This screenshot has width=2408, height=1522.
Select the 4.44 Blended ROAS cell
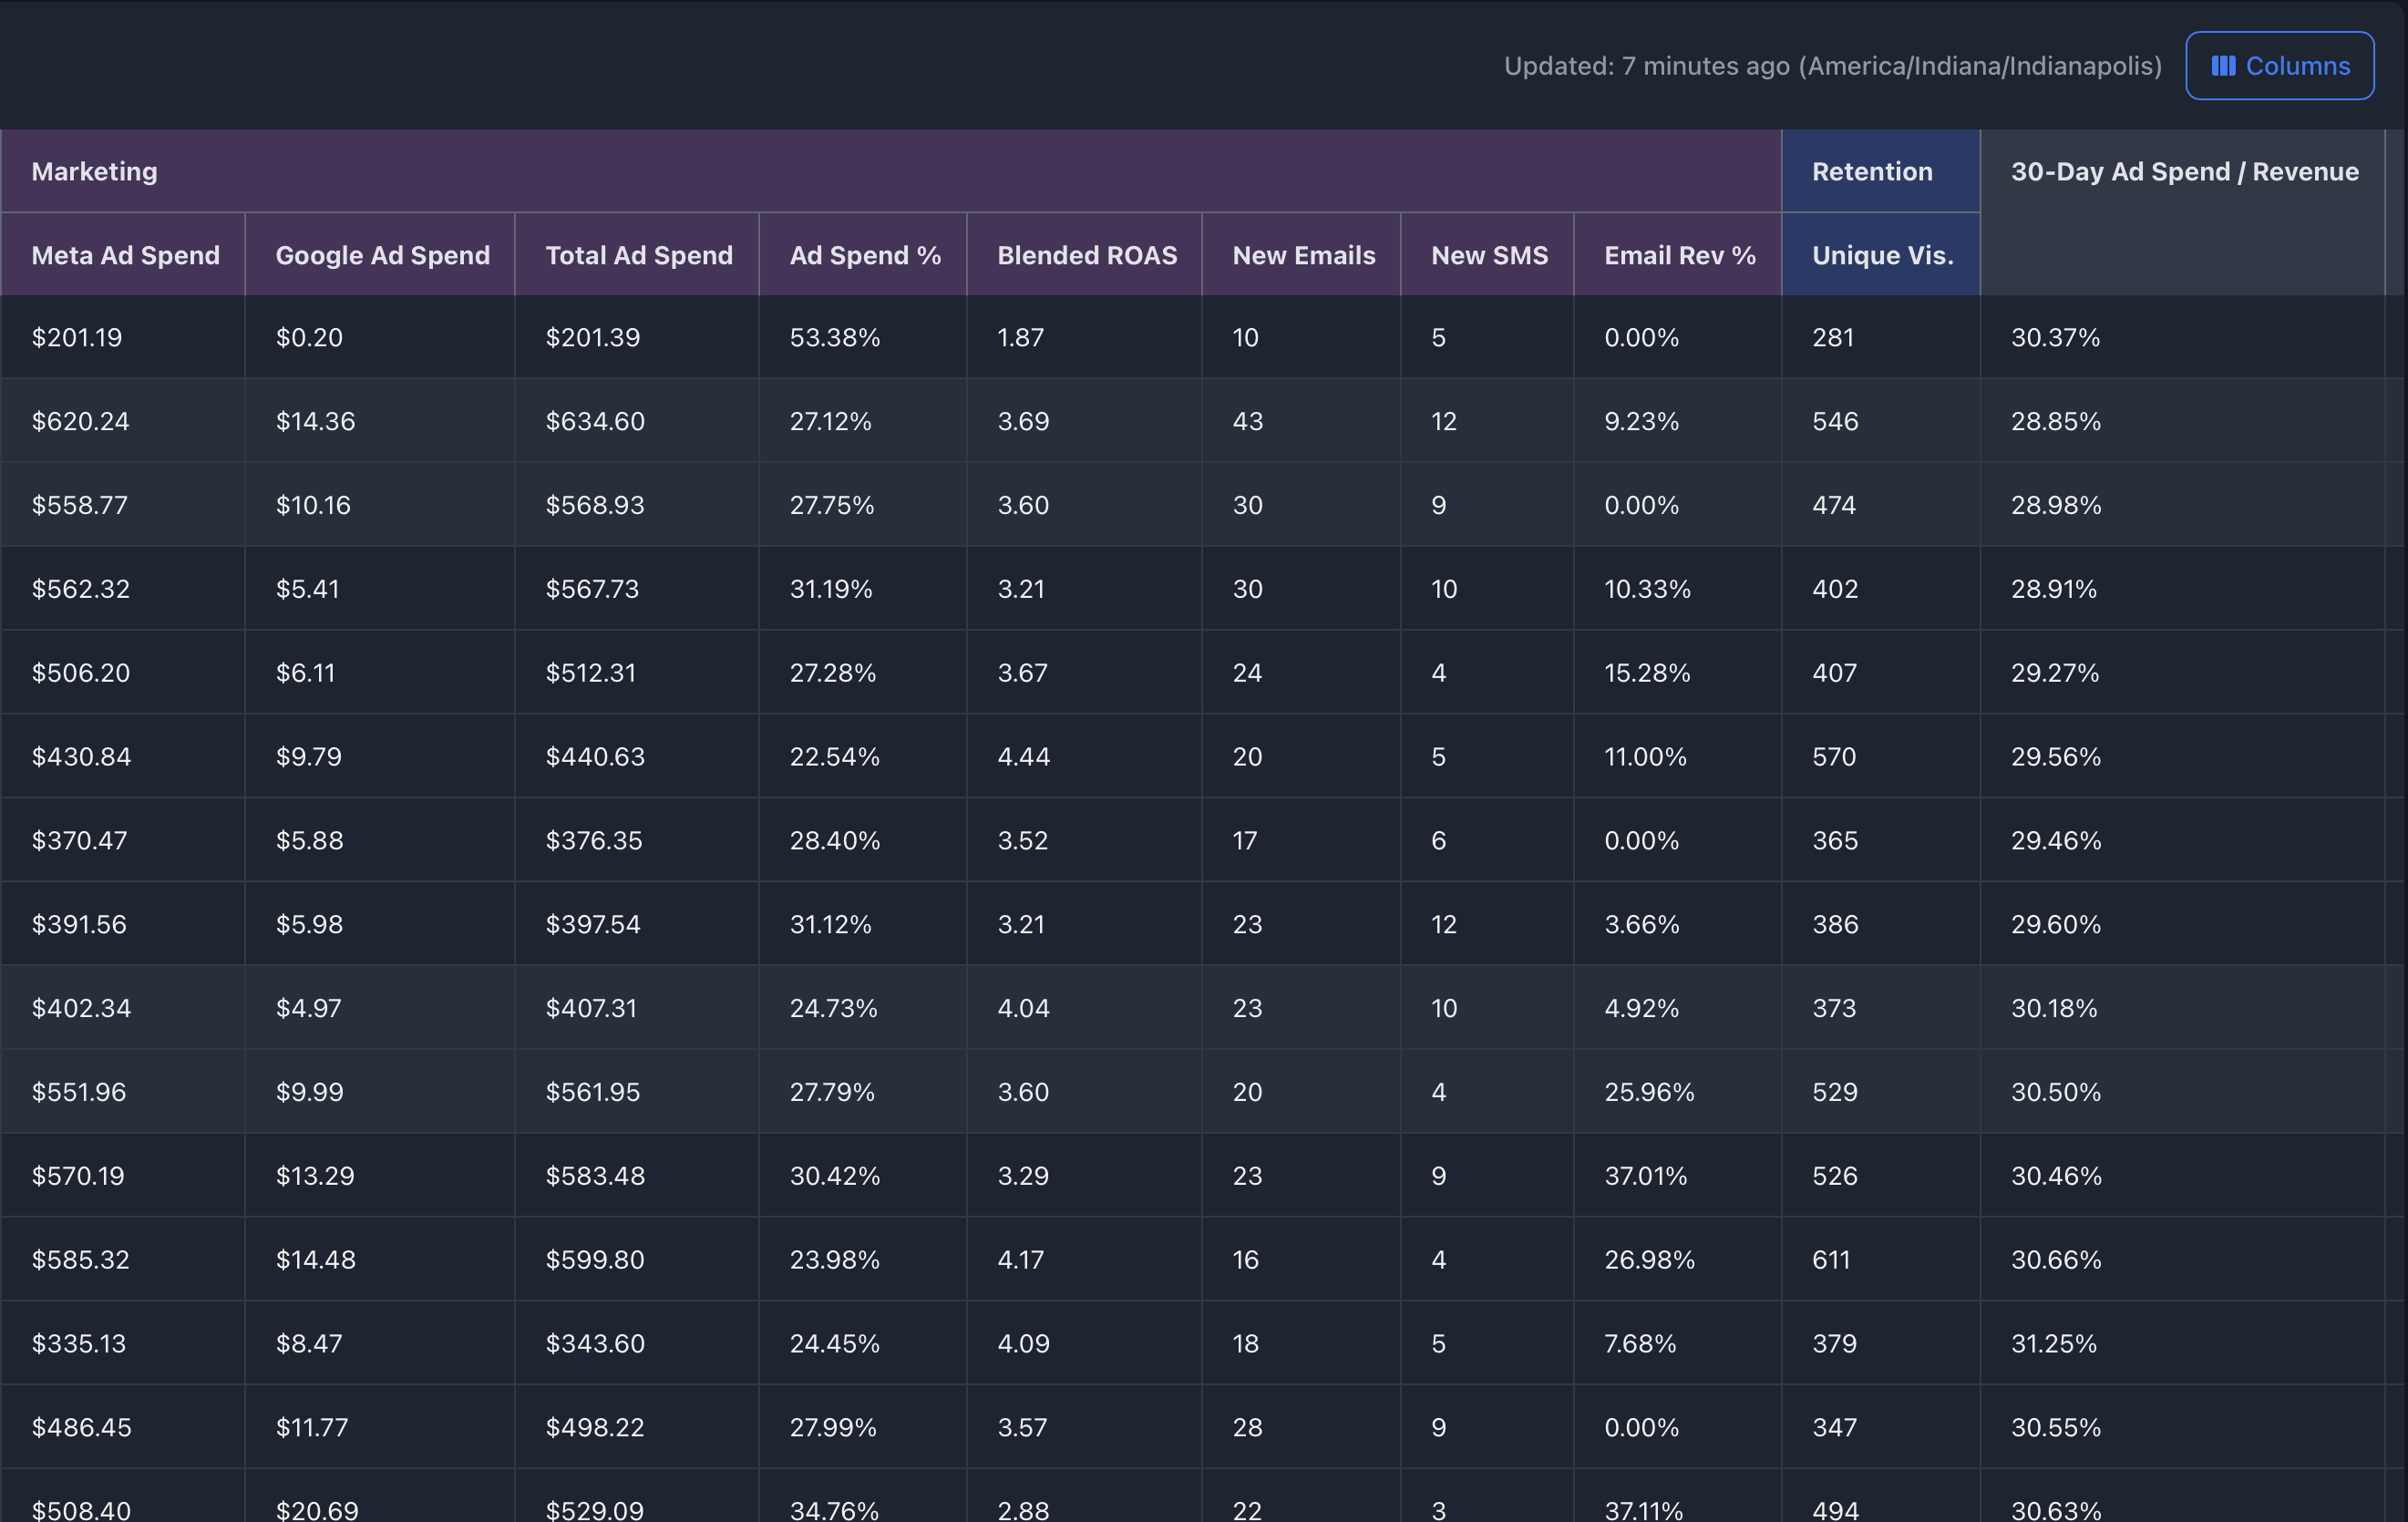(x=1023, y=756)
